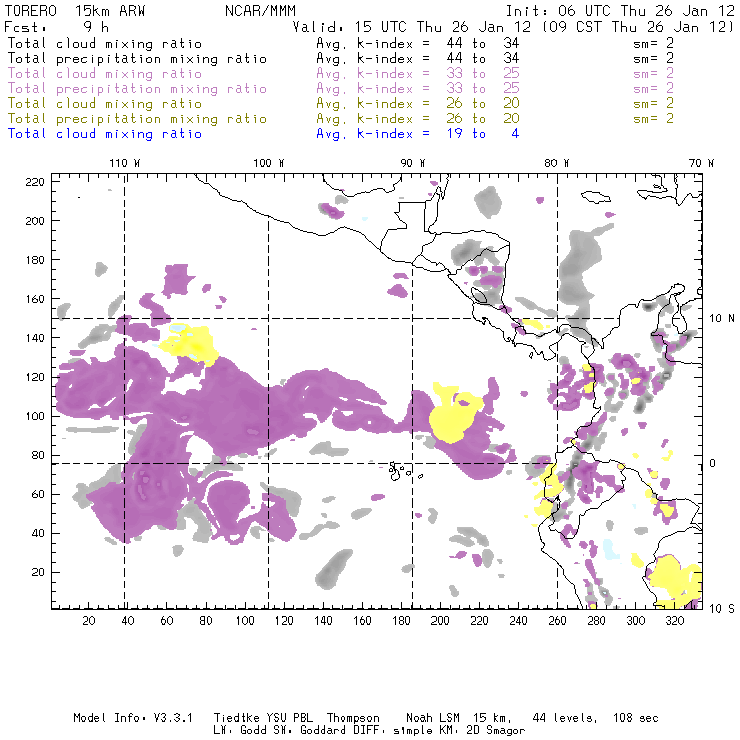
Task: Select the "NCAR/MMM" header label
Action: click(261, 11)
